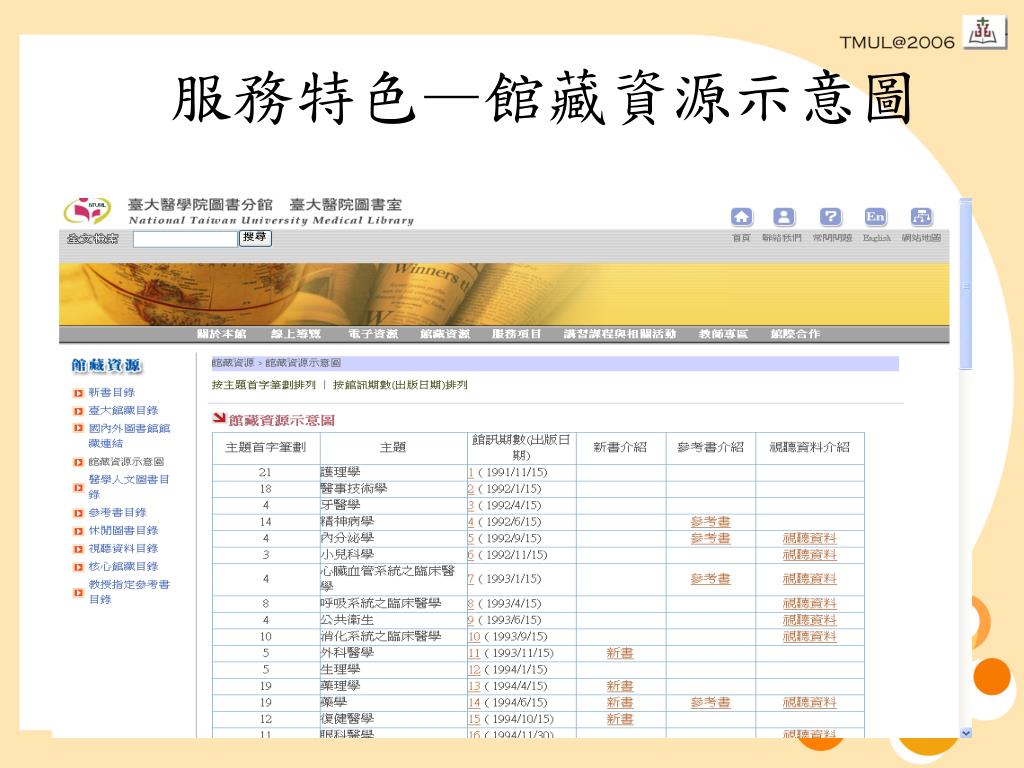Click the bullet icon beside 休閒圖書目錄
This screenshot has height=768, width=1024.
(78, 531)
